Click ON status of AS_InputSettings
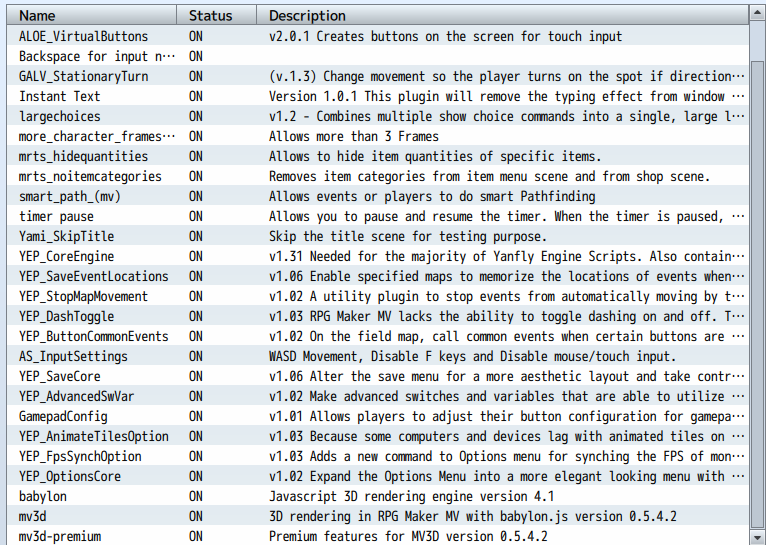This screenshot has height=545, width=766. 196,357
